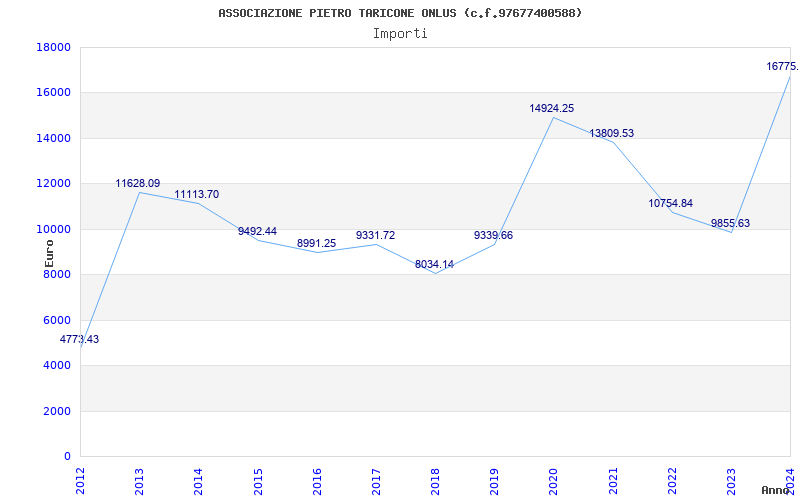Select the data label 9855.63

tap(730, 223)
